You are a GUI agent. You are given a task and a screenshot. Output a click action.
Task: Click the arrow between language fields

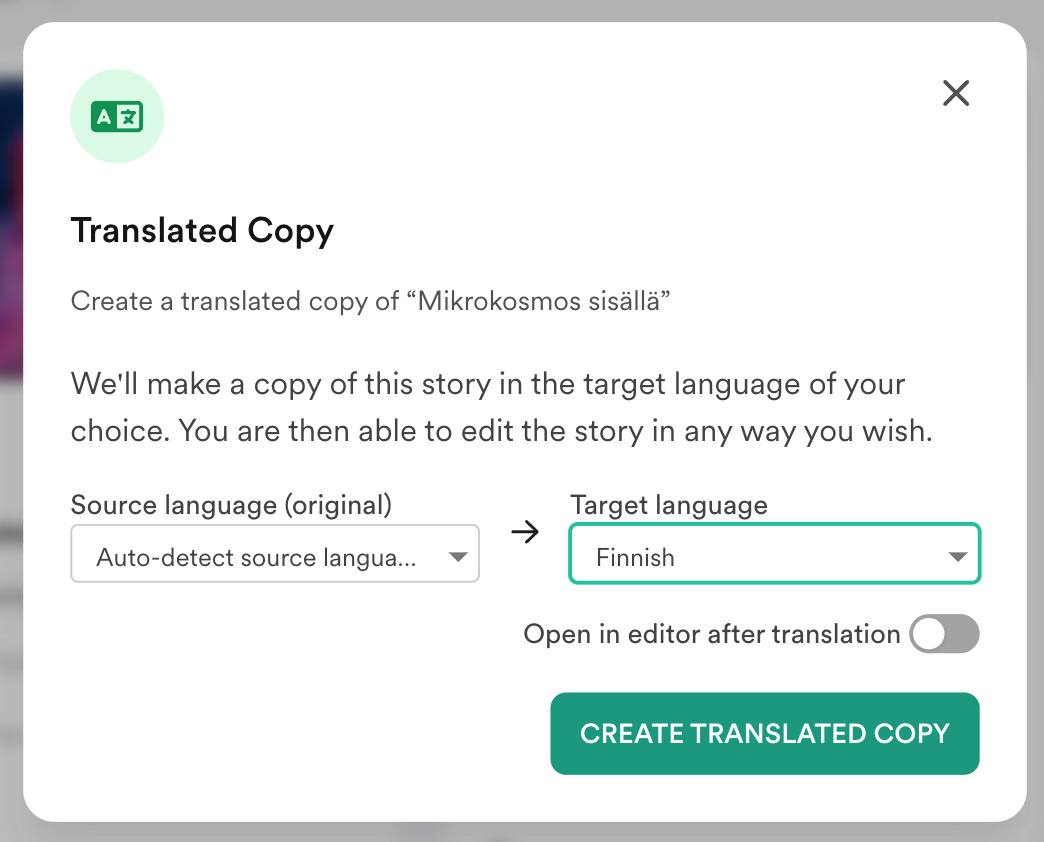[525, 533]
